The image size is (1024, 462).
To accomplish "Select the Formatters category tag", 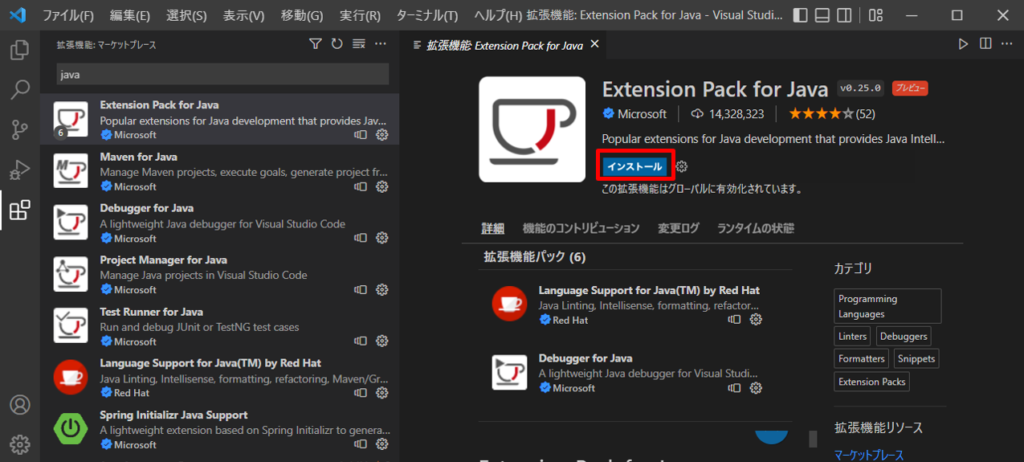I will tap(861, 359).
